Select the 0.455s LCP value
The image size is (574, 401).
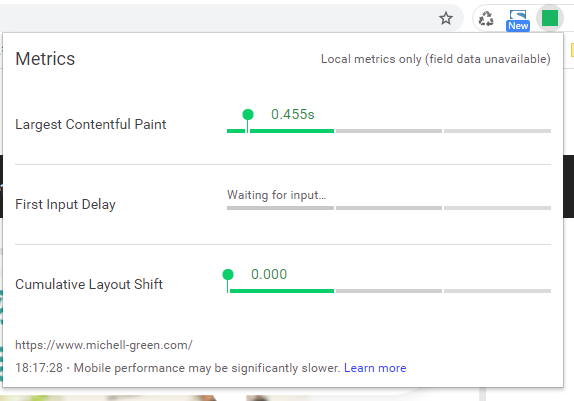click(x=292, y=114)
